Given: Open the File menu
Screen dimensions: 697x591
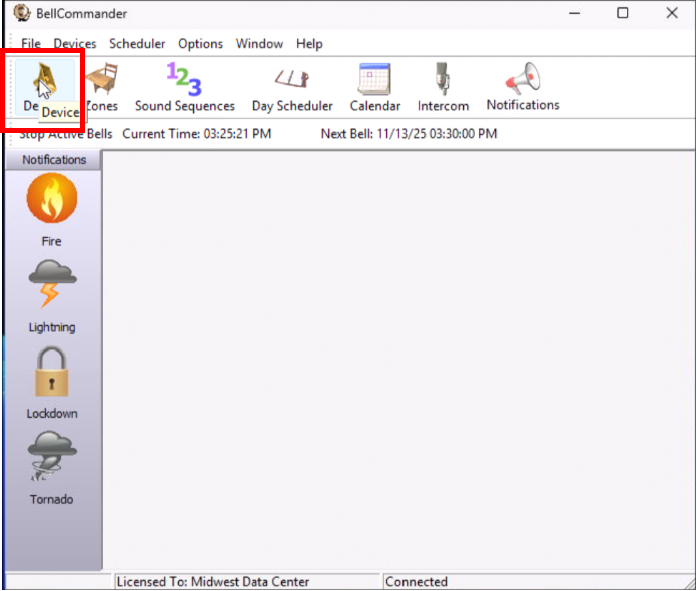Looking at the screenshot, I should click(x=31, y=44).
